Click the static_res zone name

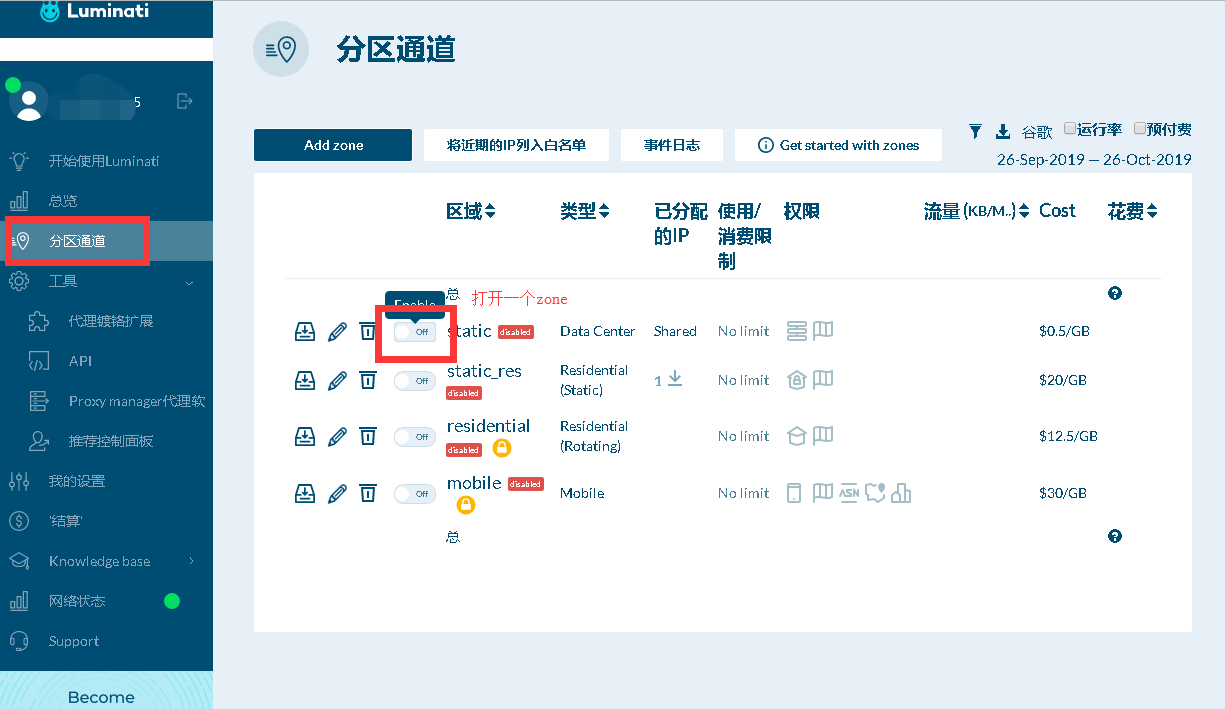(484, 371)
